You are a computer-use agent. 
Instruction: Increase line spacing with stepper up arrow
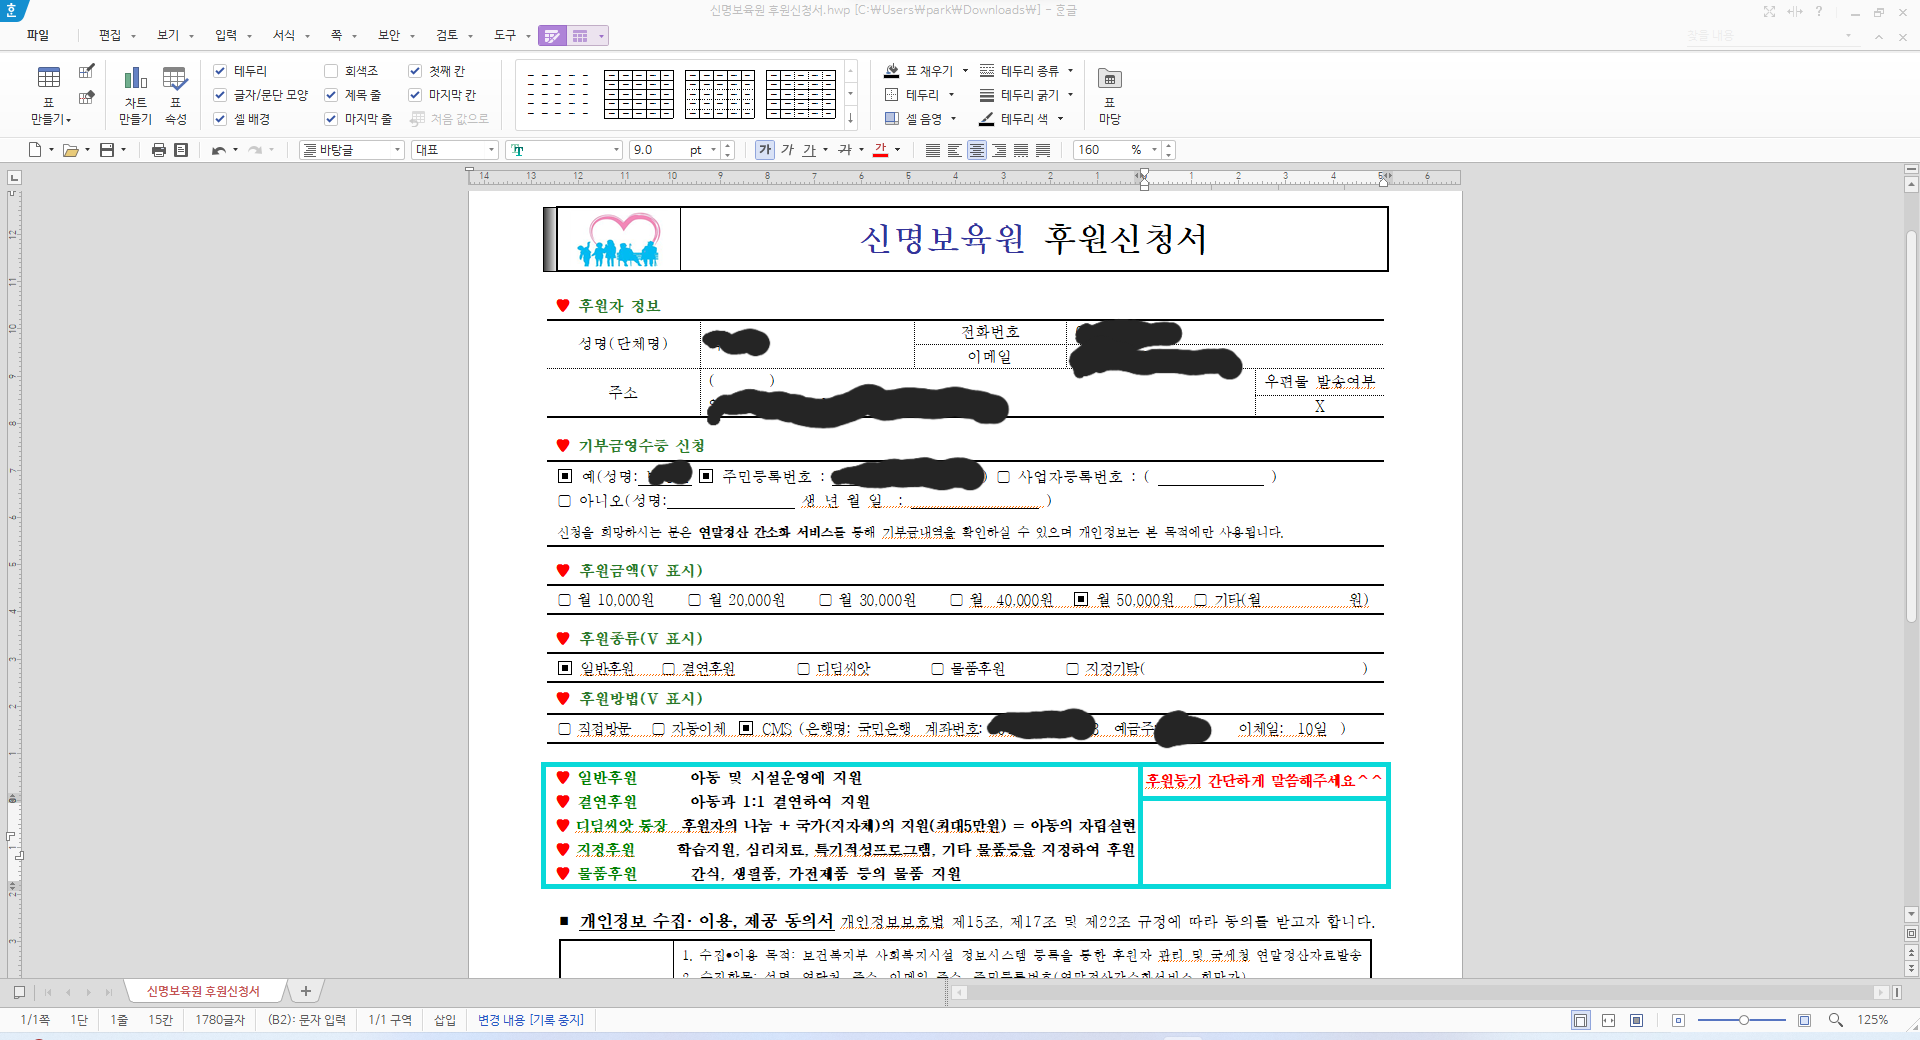[1168, 145]
